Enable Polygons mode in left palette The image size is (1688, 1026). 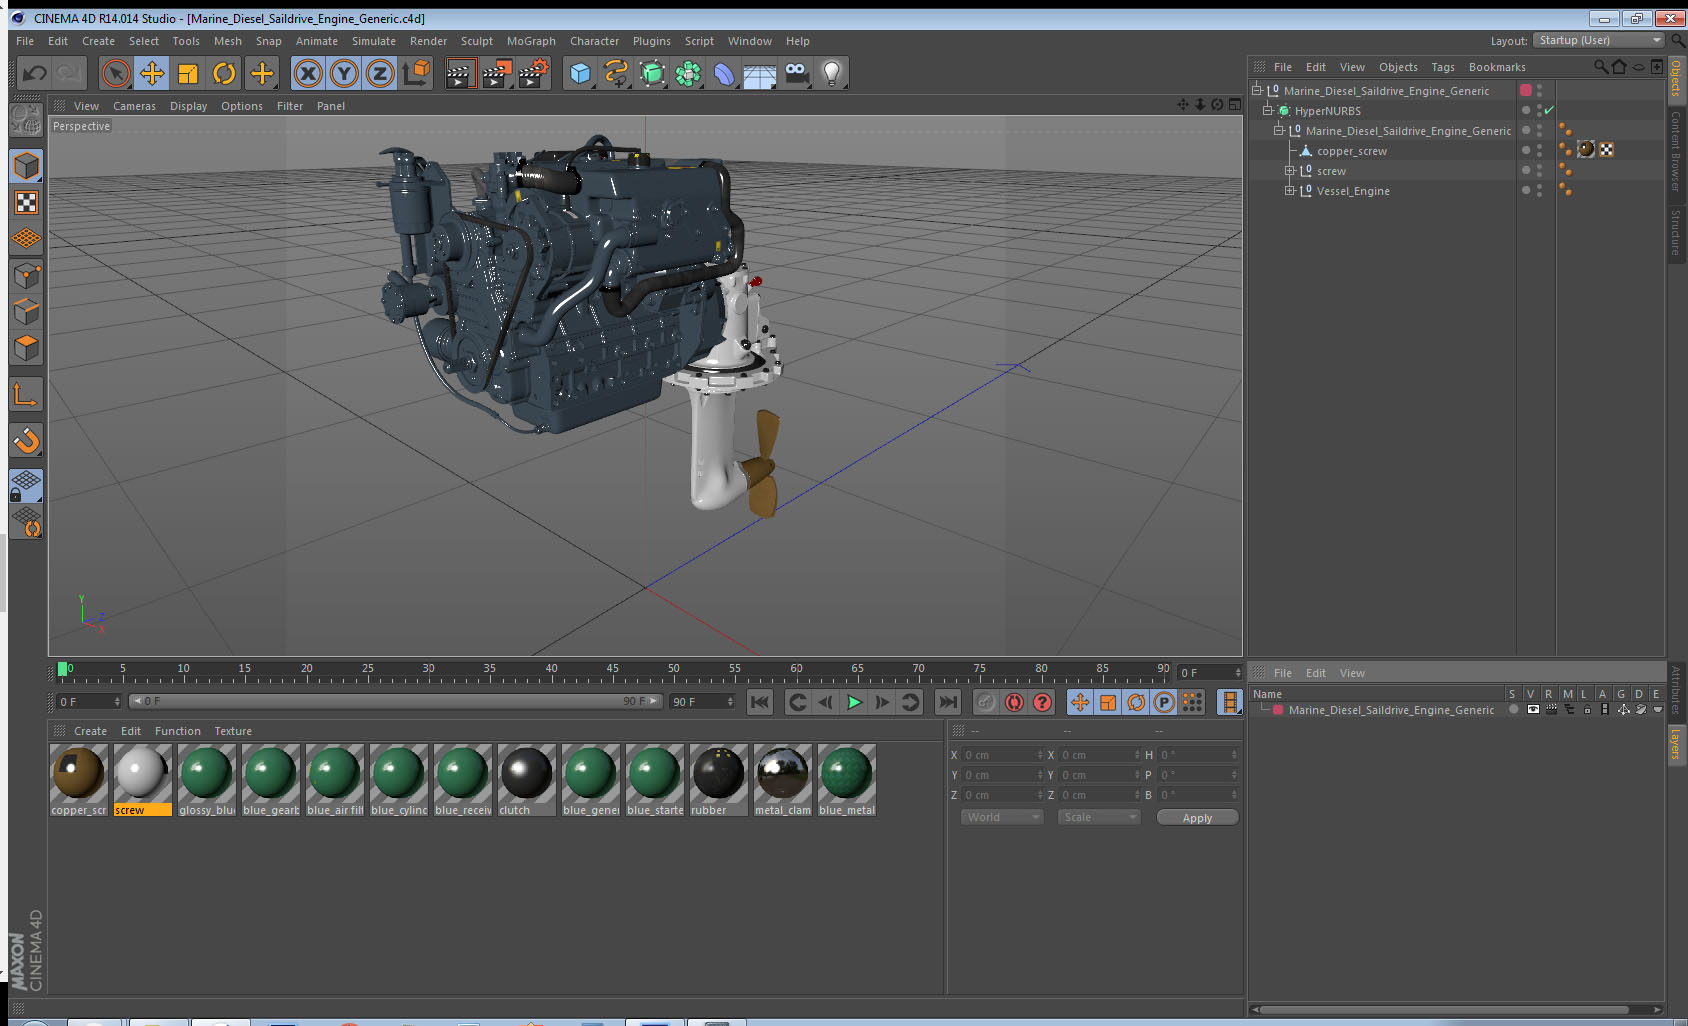tap(26, 348)
